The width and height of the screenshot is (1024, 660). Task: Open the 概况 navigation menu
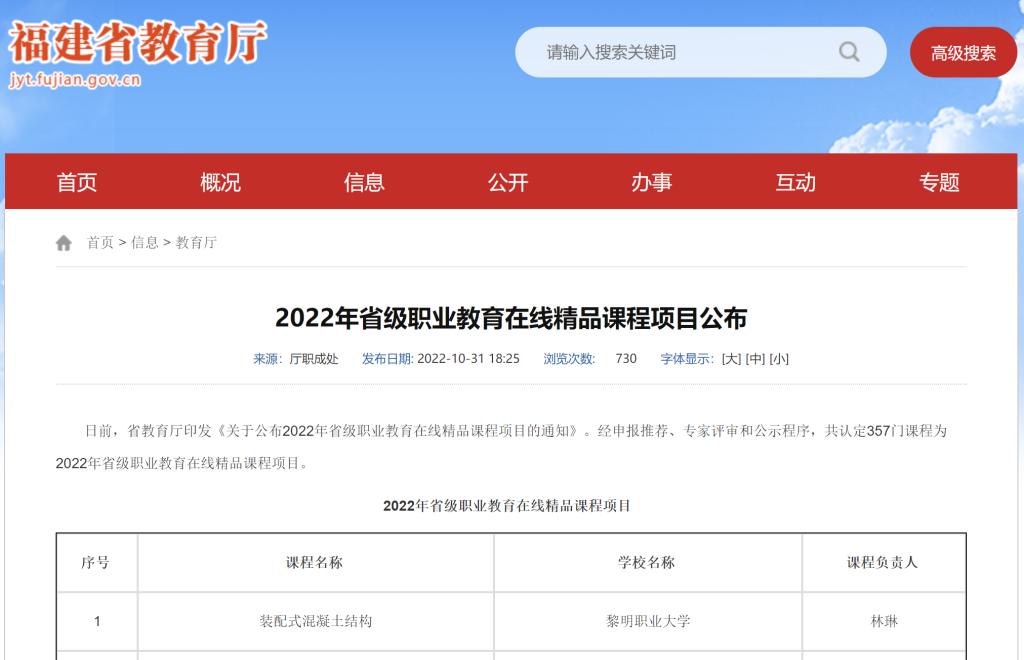tap(220, 182)
